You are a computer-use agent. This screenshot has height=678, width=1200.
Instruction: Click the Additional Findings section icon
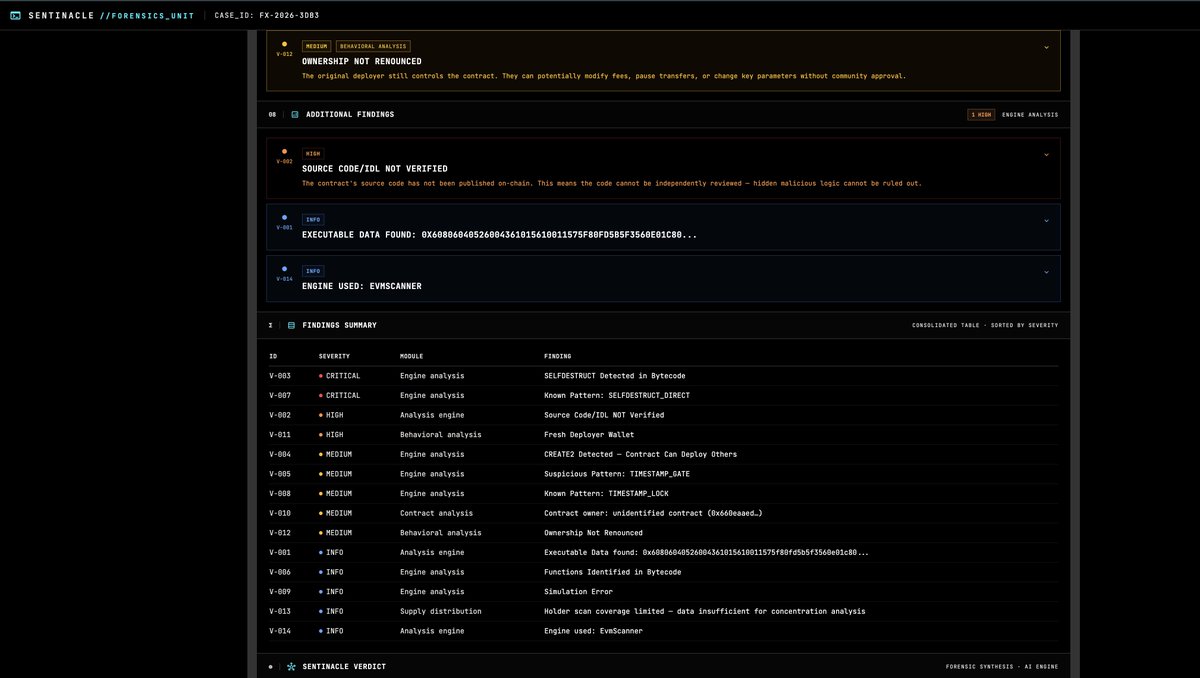pyautogui.click(x=295, y=114)
